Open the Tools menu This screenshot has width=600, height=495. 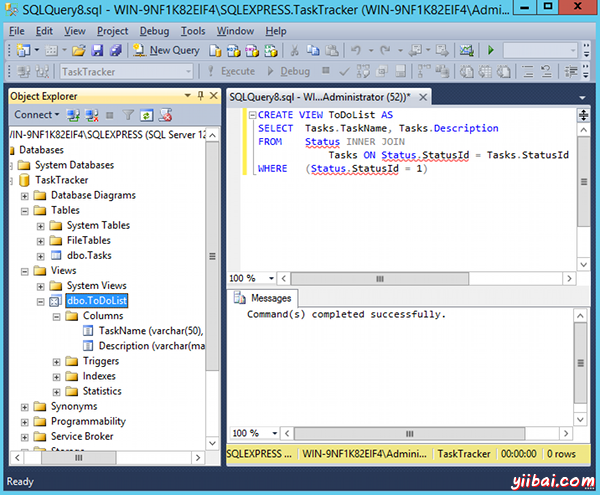coord(193,31)
